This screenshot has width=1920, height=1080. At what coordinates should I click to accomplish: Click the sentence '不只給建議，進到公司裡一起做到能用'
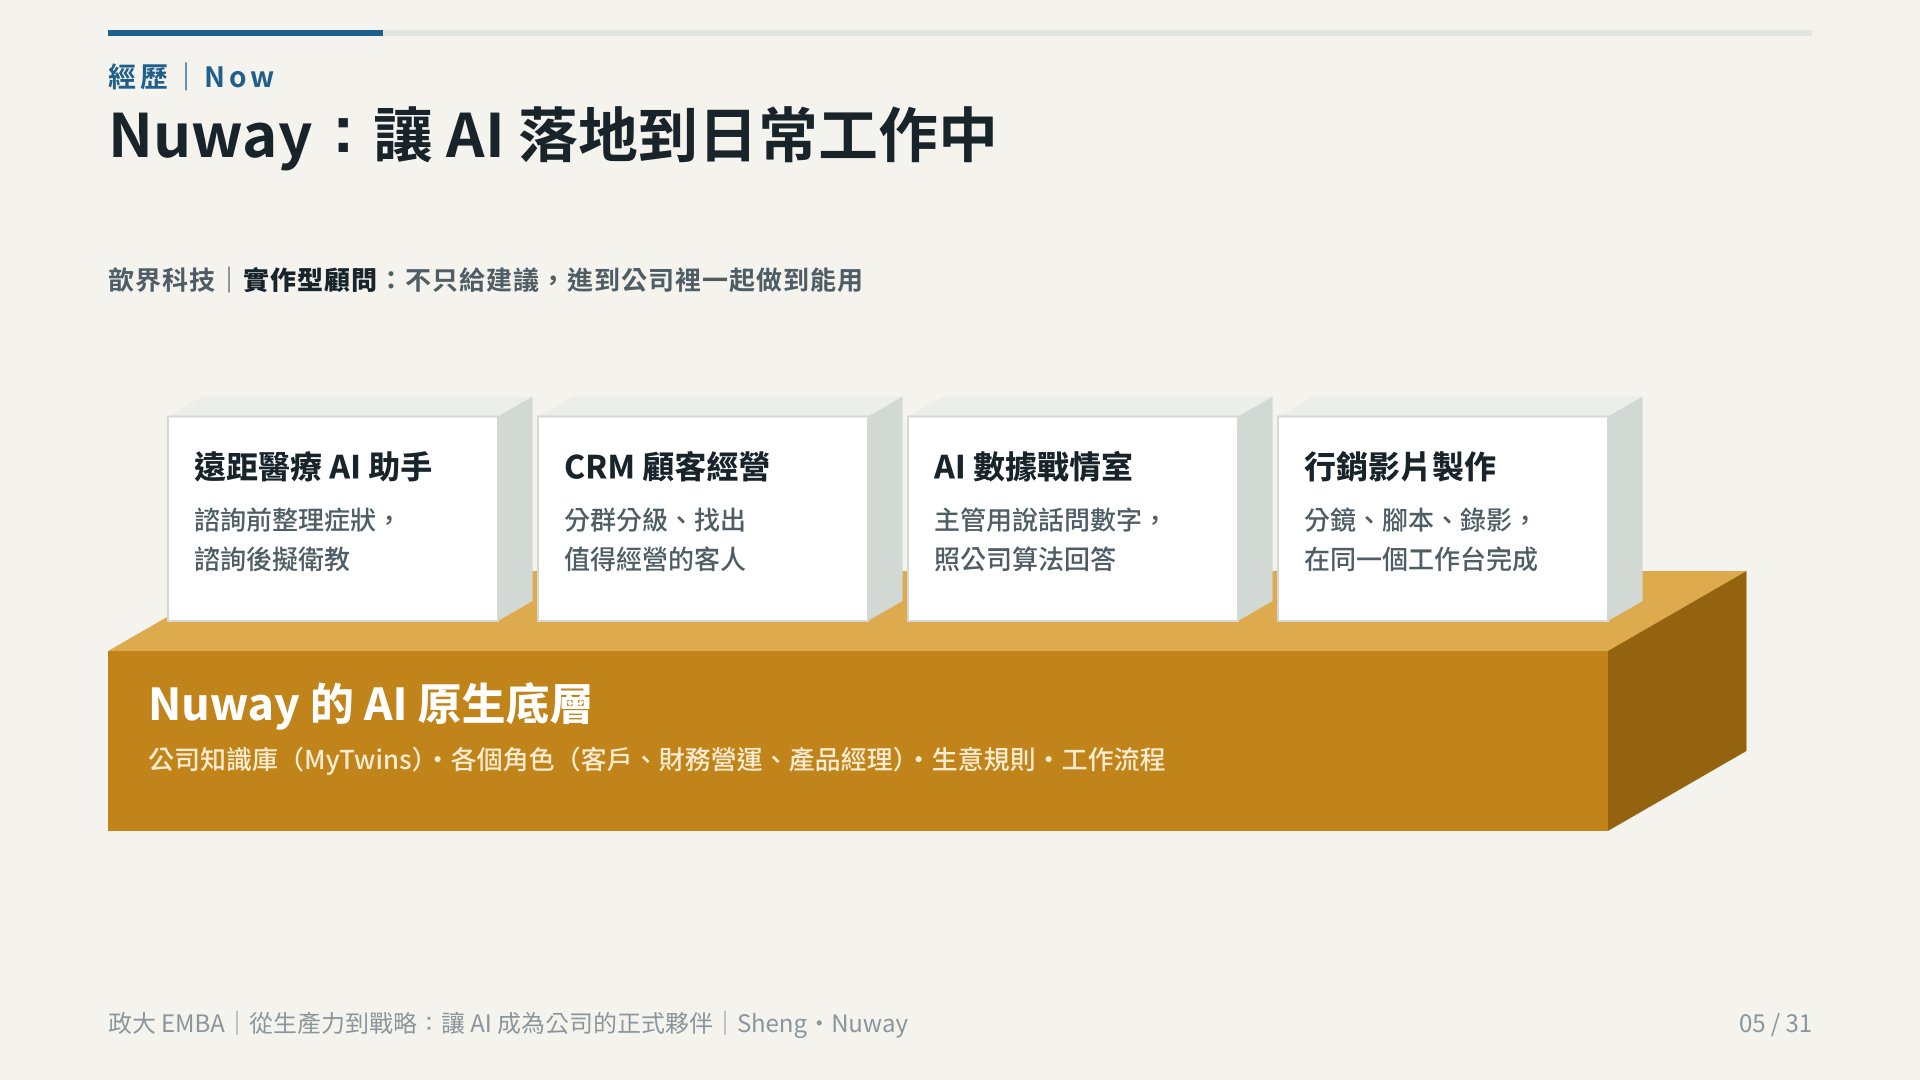pyautogui.click(x=633, y=280)
